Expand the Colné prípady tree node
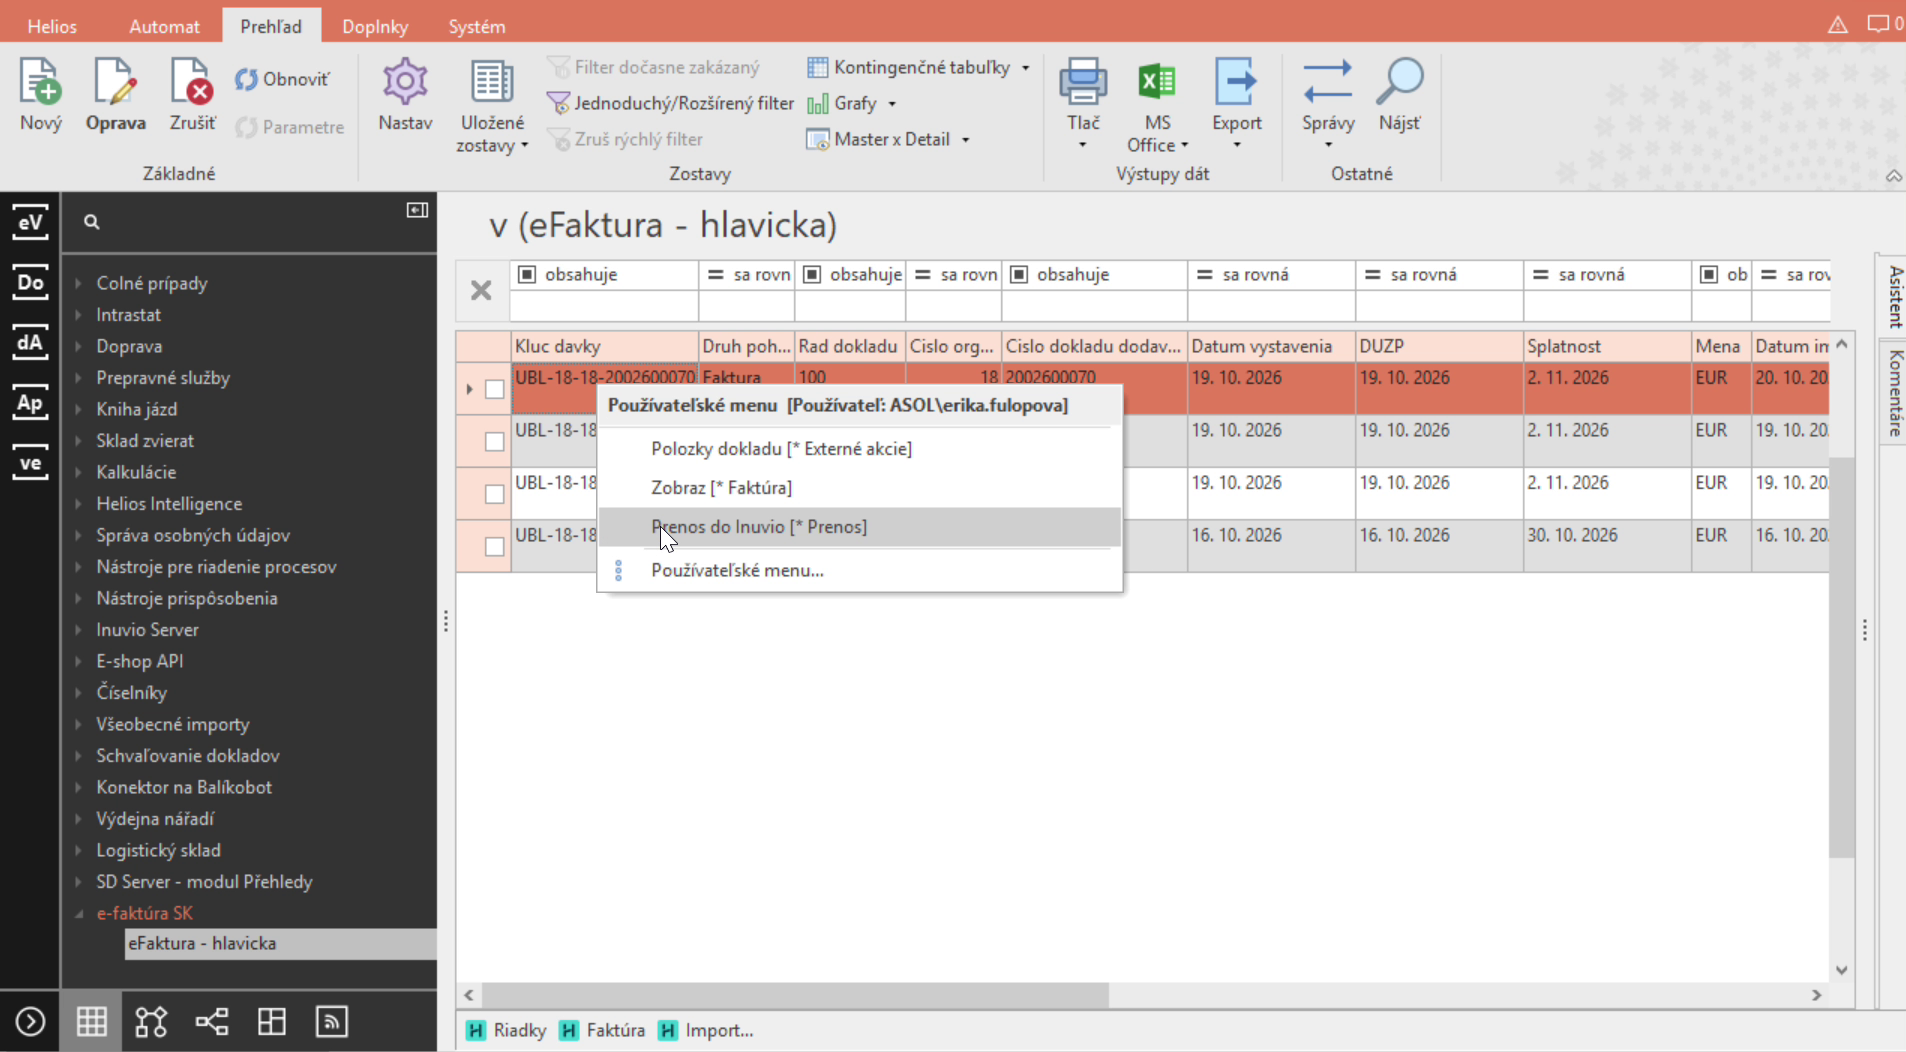The image size is (1906, 1052). pyautogui.click(x=79, y=283)
